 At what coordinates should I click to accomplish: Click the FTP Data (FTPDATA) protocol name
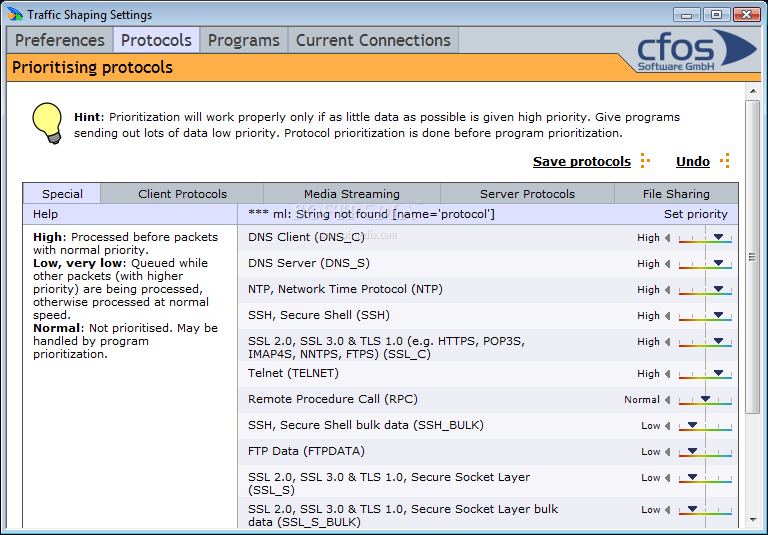[x=306, y=451]
